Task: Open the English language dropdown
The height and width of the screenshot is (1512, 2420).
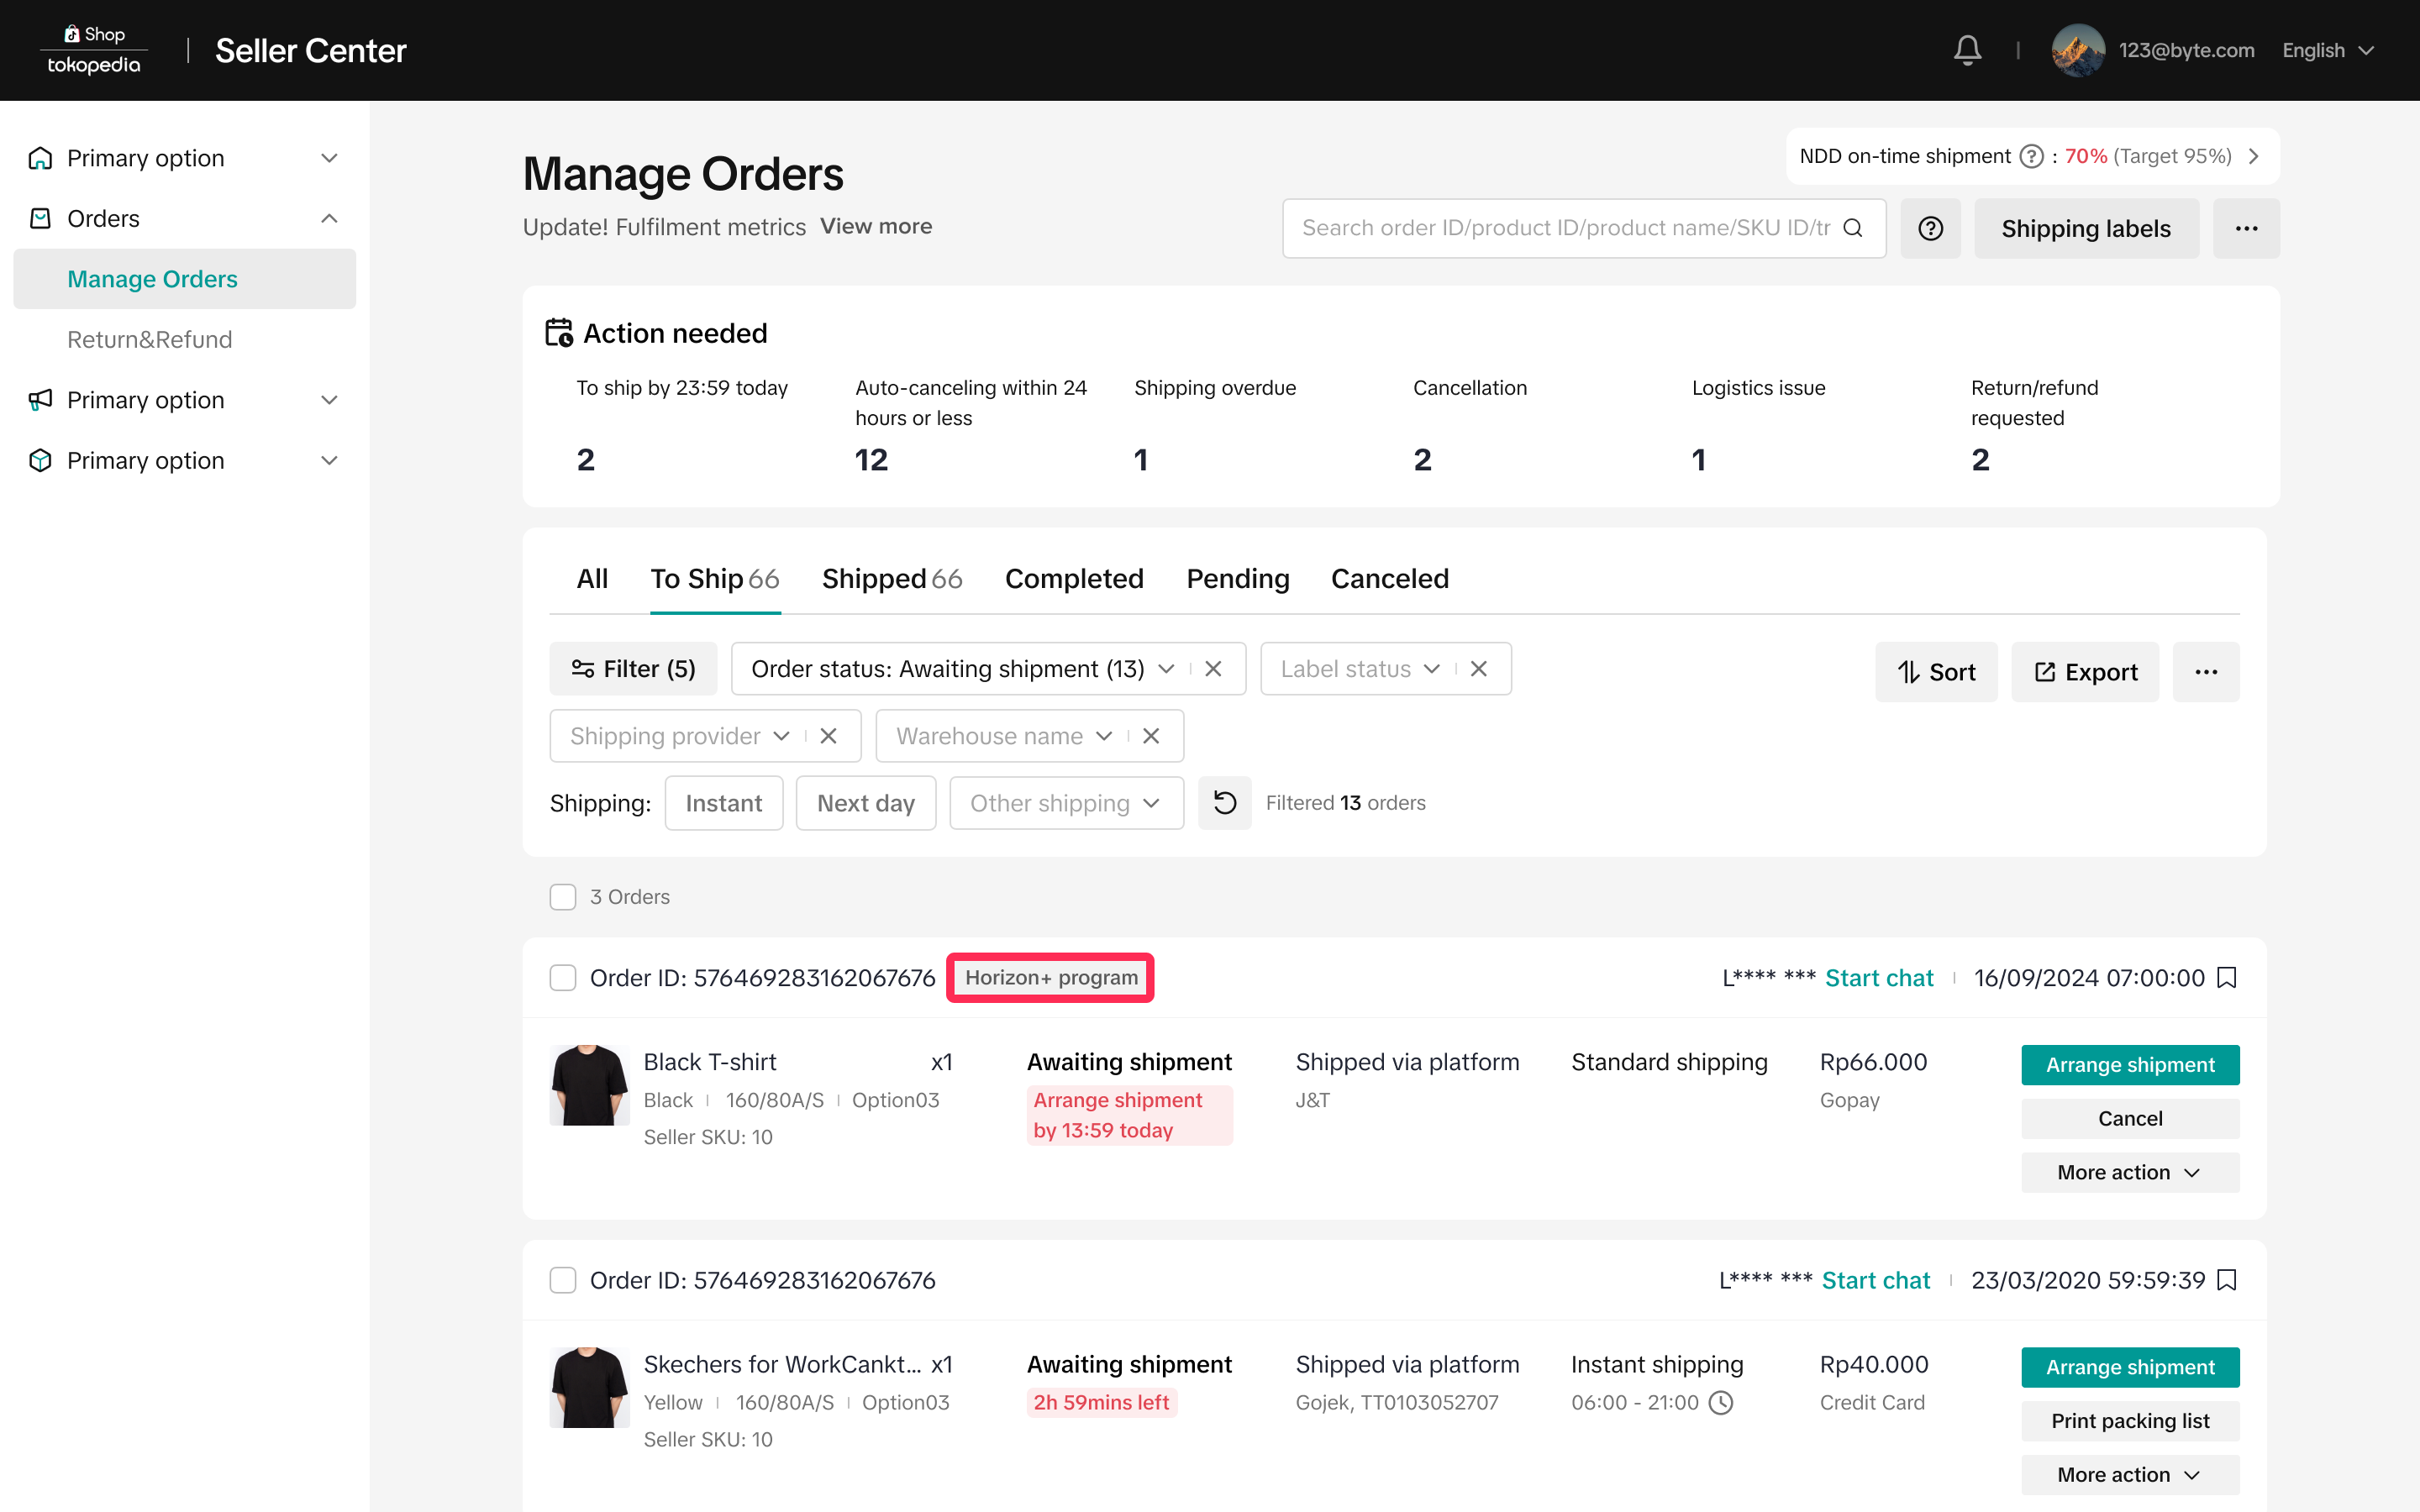Action: [x=2327, y=50]
